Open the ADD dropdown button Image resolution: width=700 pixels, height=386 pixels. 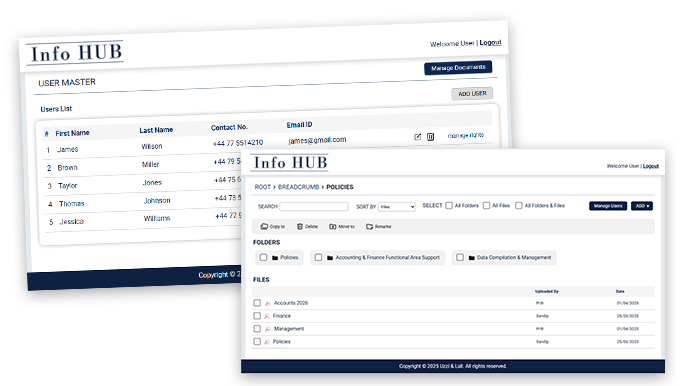point(642,206)
